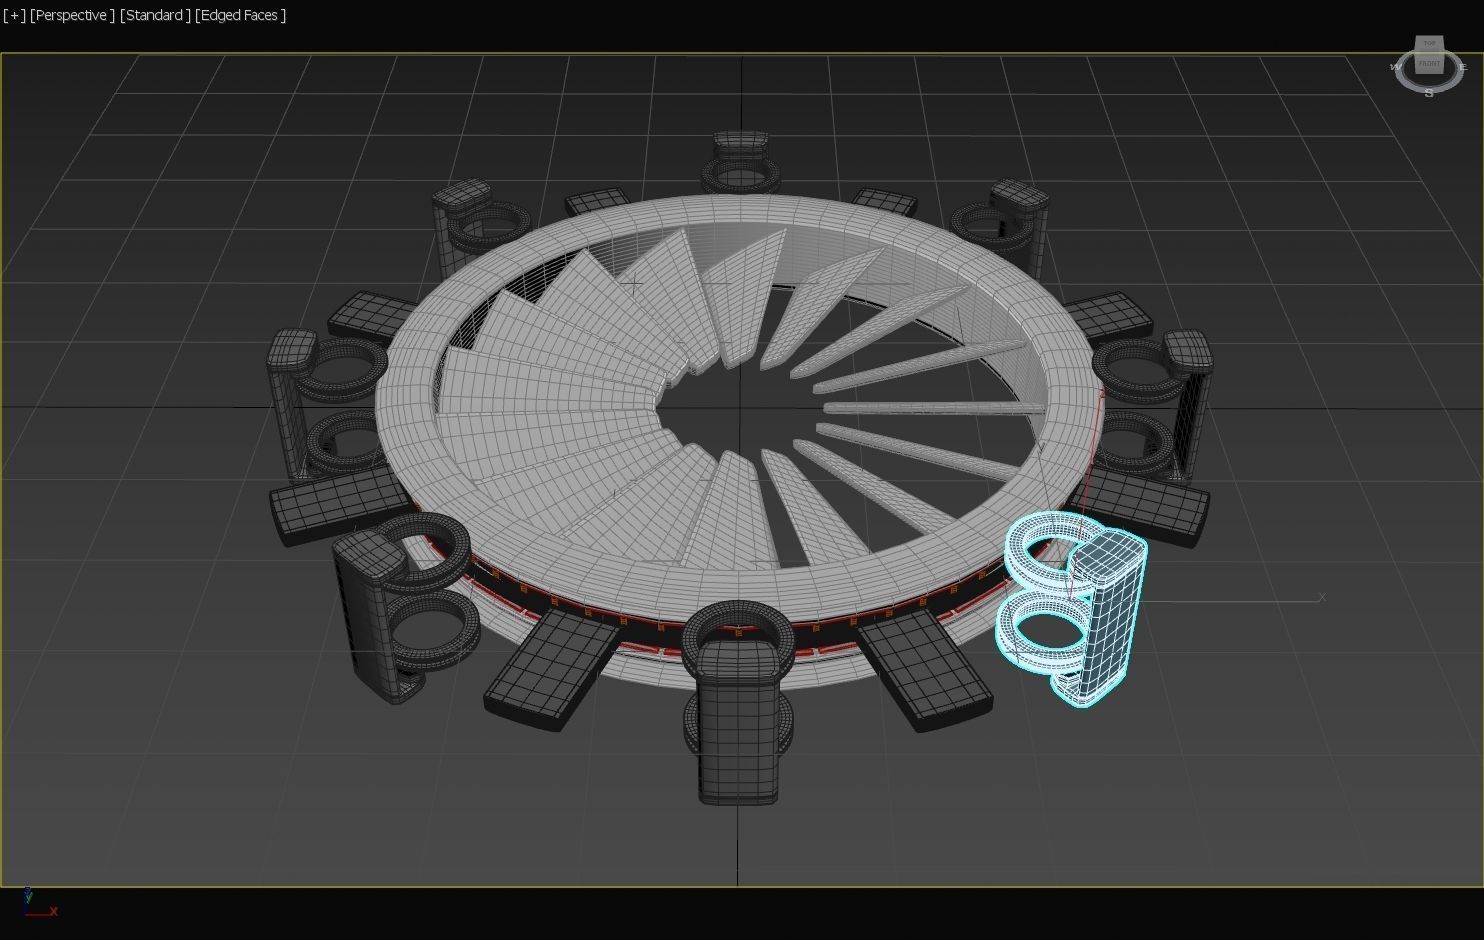The width and height of the screenshot is (1484, 940).
Task: Click the TOP face of the ViewCube
Action: point(1429,44)
